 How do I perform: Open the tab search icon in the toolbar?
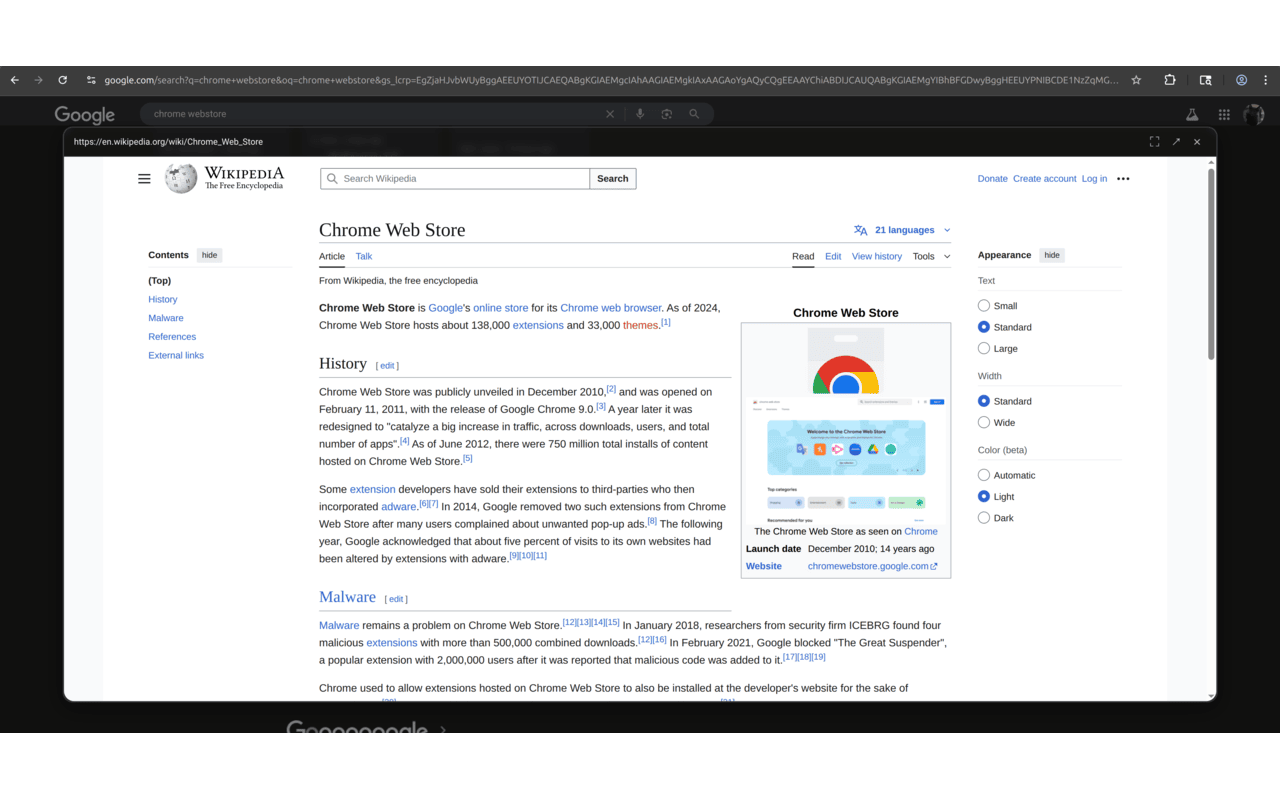(1206, 80)
